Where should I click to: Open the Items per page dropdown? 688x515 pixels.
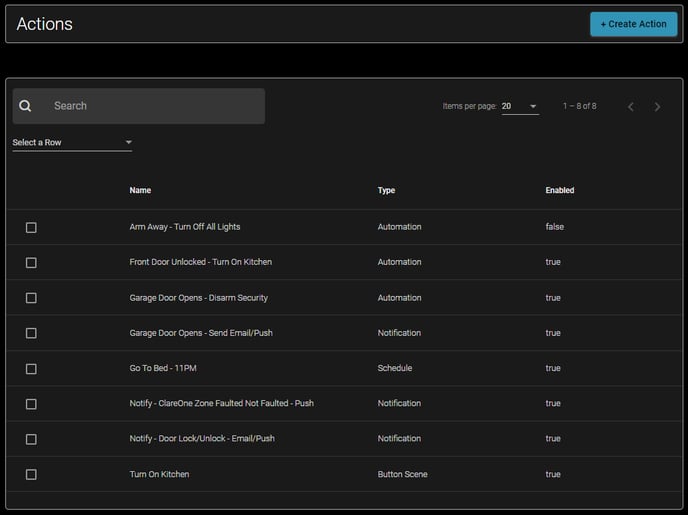coord(520,107)
